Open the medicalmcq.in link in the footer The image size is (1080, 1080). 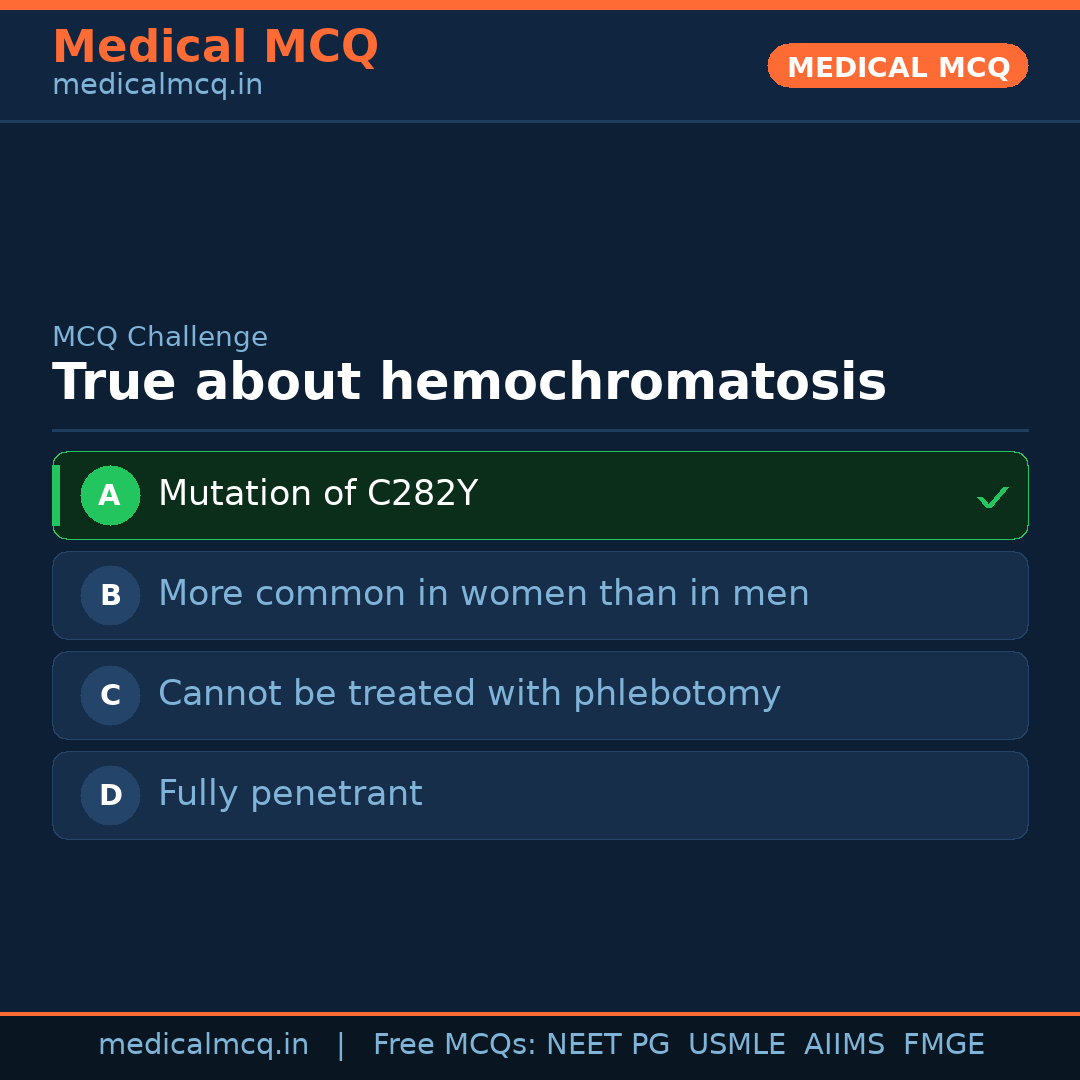203,1045
